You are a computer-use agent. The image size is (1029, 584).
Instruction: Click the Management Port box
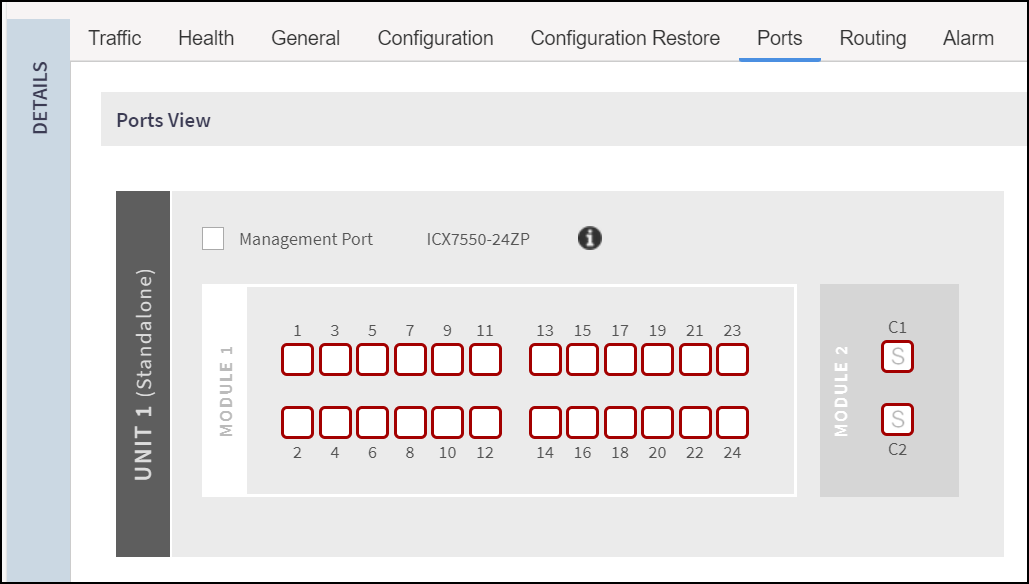(213, 239)
